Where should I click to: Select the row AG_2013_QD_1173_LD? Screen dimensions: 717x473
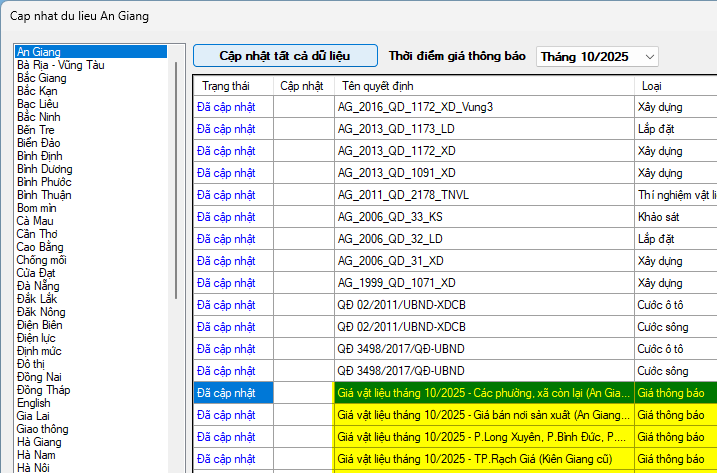pyautogui.click(x=483, y=129)
